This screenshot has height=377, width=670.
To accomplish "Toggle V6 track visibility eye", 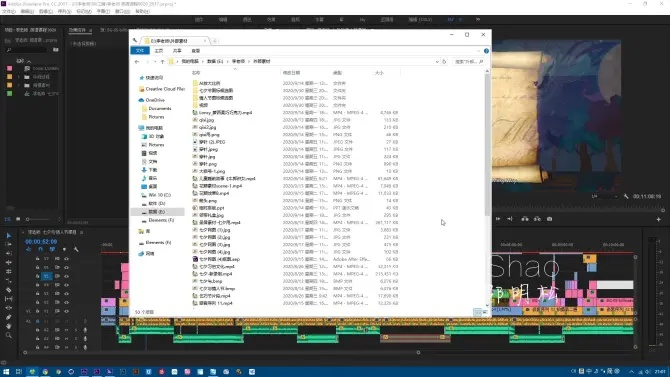I will coord(66,267).
